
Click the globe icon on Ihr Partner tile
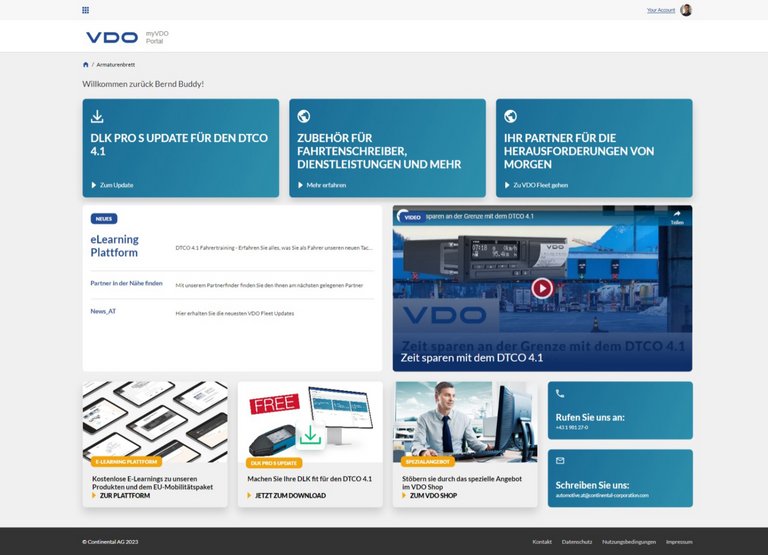click(510, 116)
